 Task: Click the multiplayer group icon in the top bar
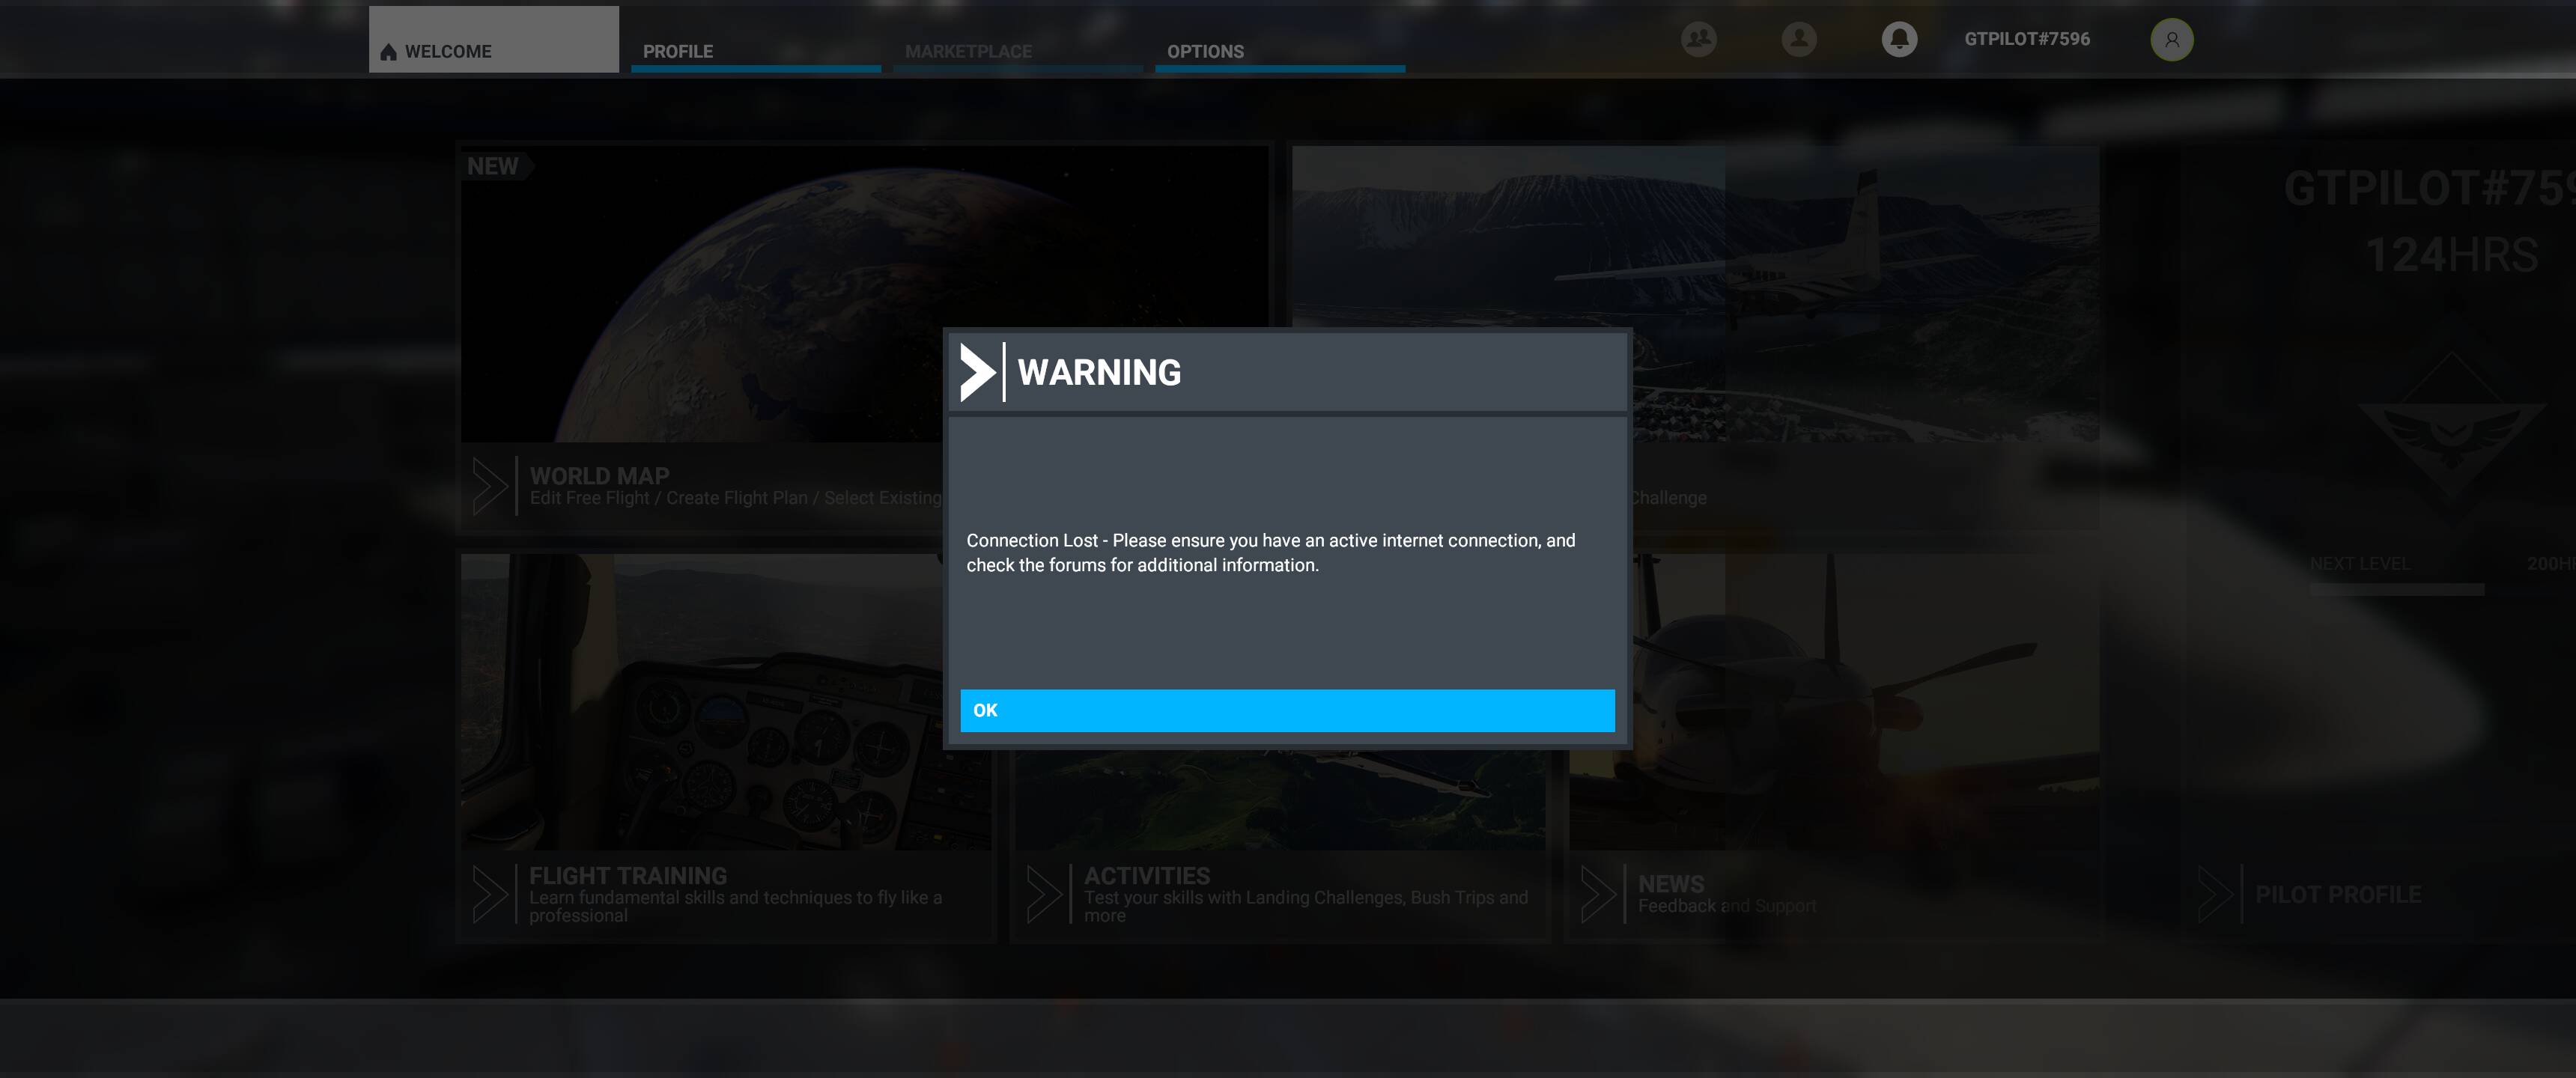[x=1698, y=39]
